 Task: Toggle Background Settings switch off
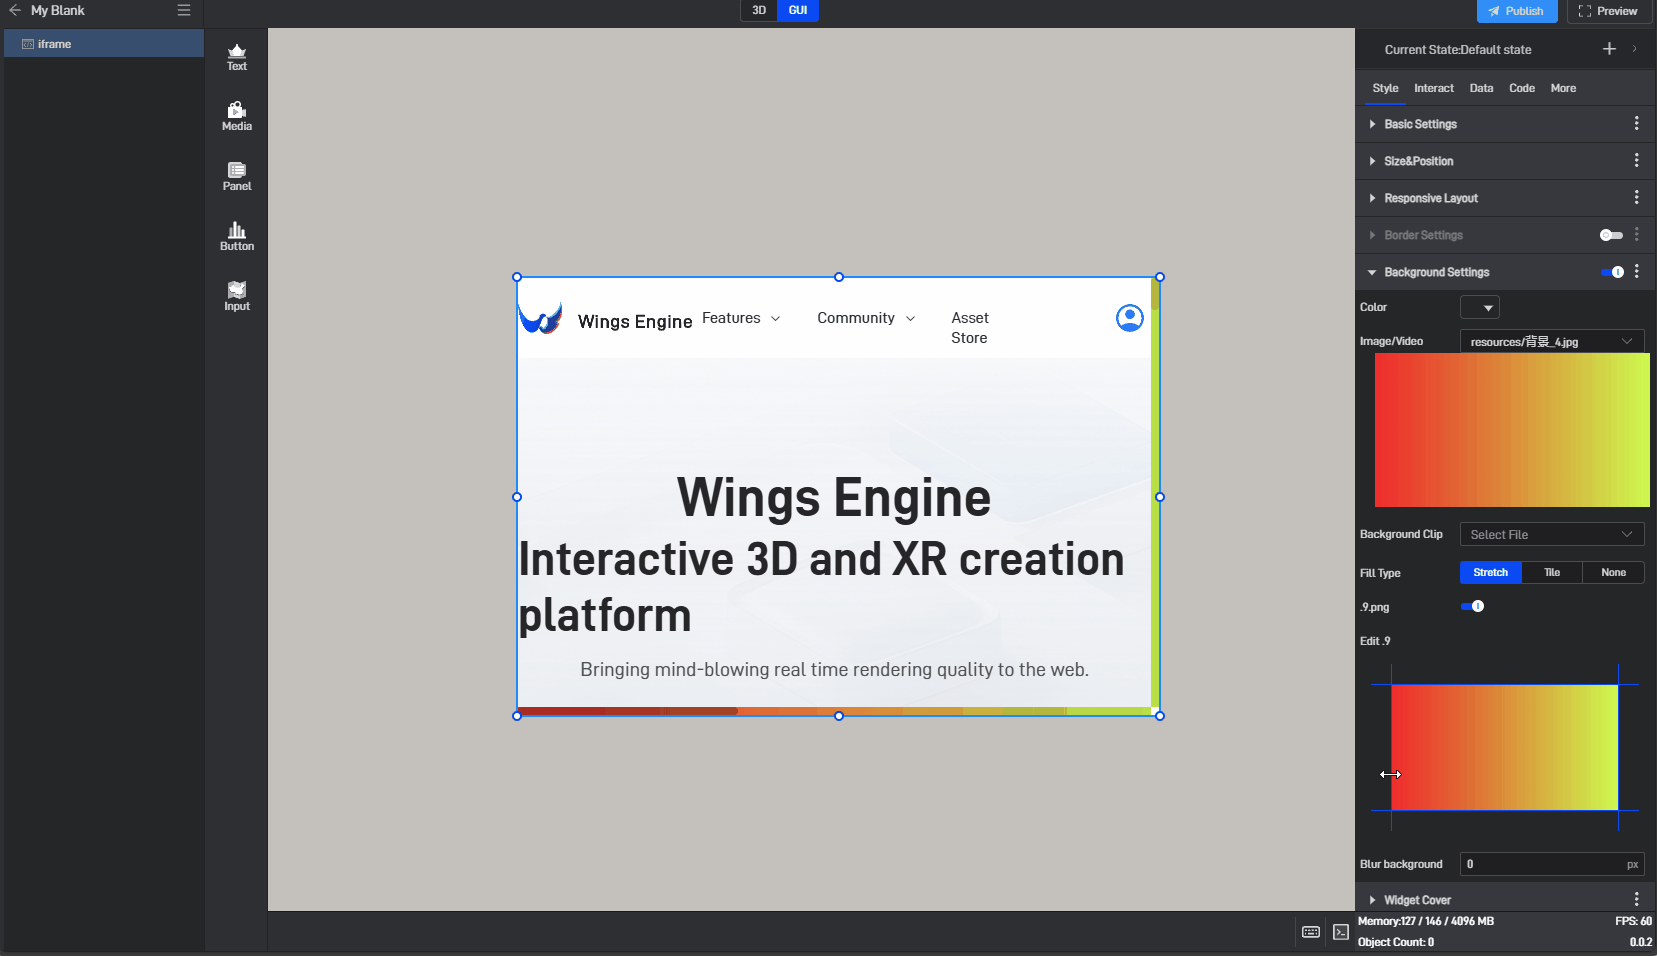[1612, 272]
